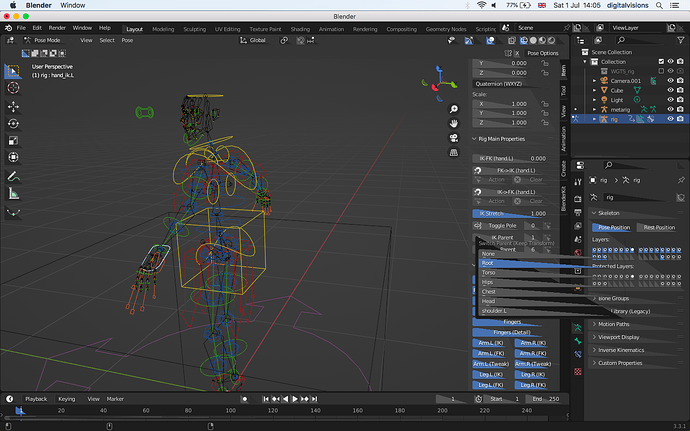Select the Move tool

tap(13, 107)
